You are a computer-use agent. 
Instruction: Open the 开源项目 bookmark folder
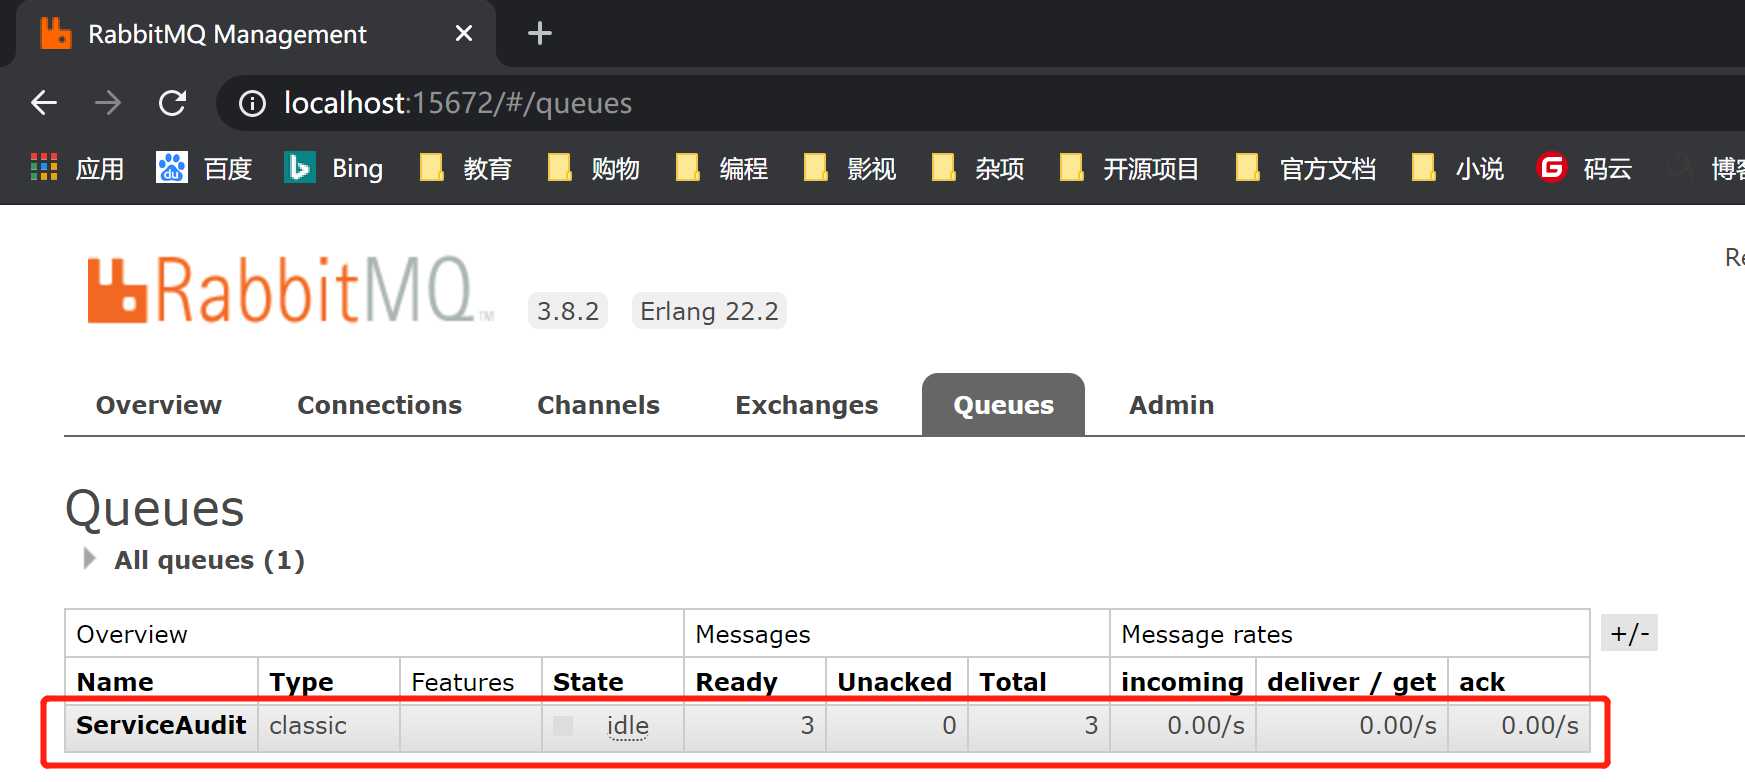[x=1130, y=168]
